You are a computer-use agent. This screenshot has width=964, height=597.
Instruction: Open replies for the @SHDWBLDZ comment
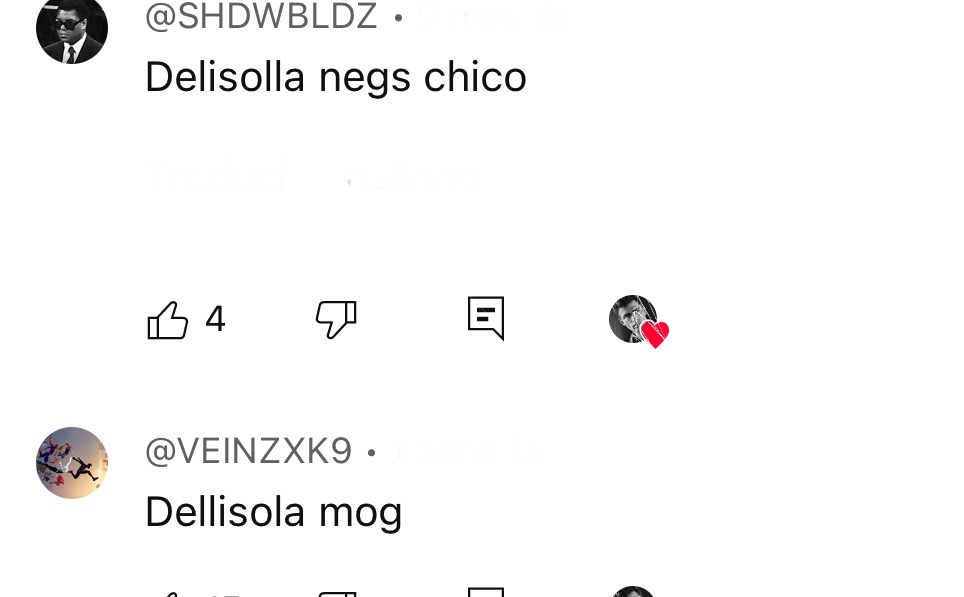486,318
